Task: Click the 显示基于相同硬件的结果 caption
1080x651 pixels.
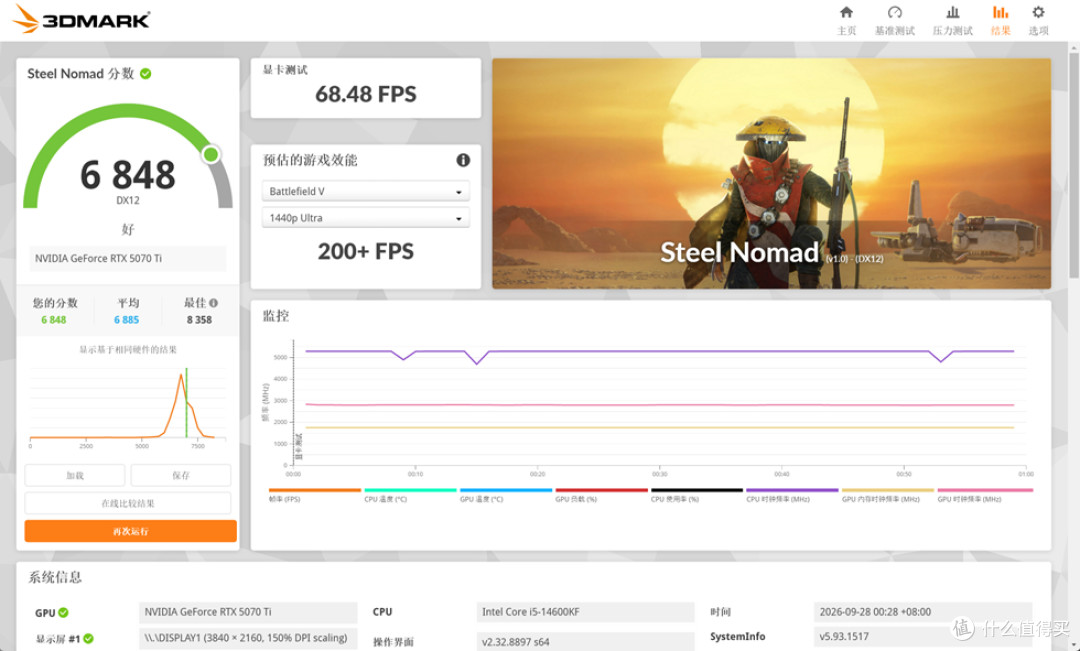Action: pos(128,349)
